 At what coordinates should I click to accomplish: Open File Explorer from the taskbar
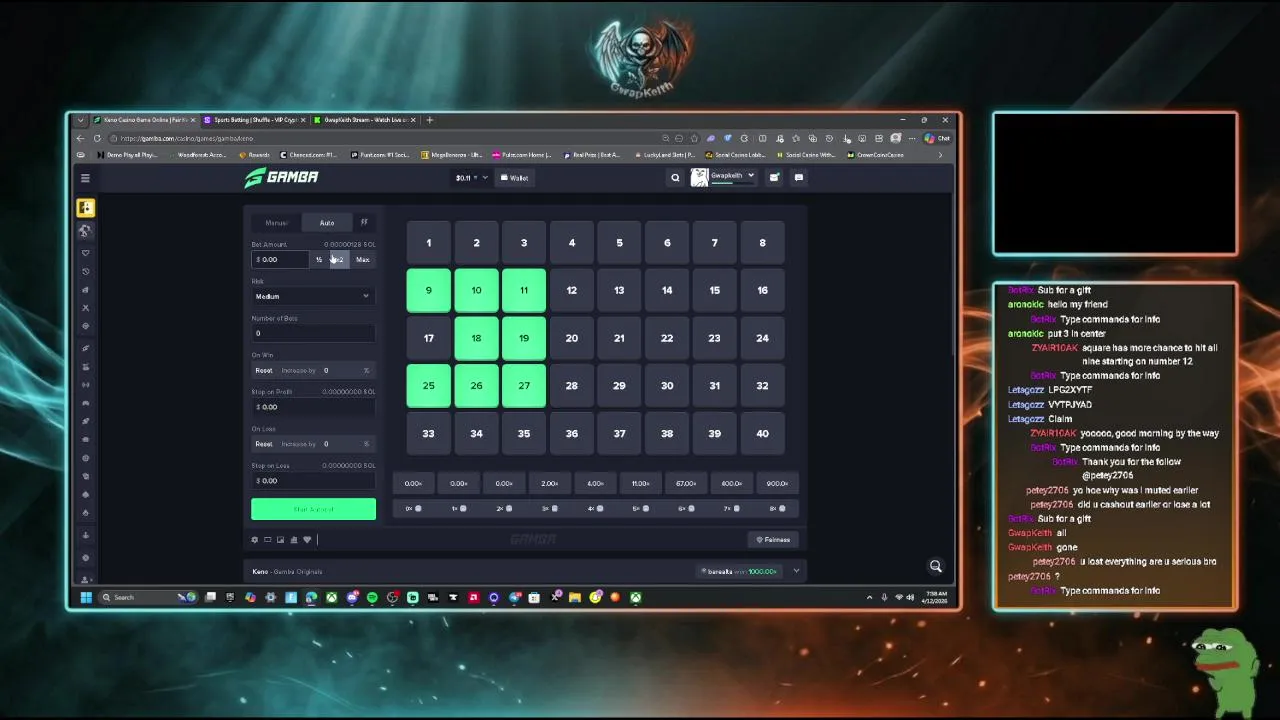point(575,597)
